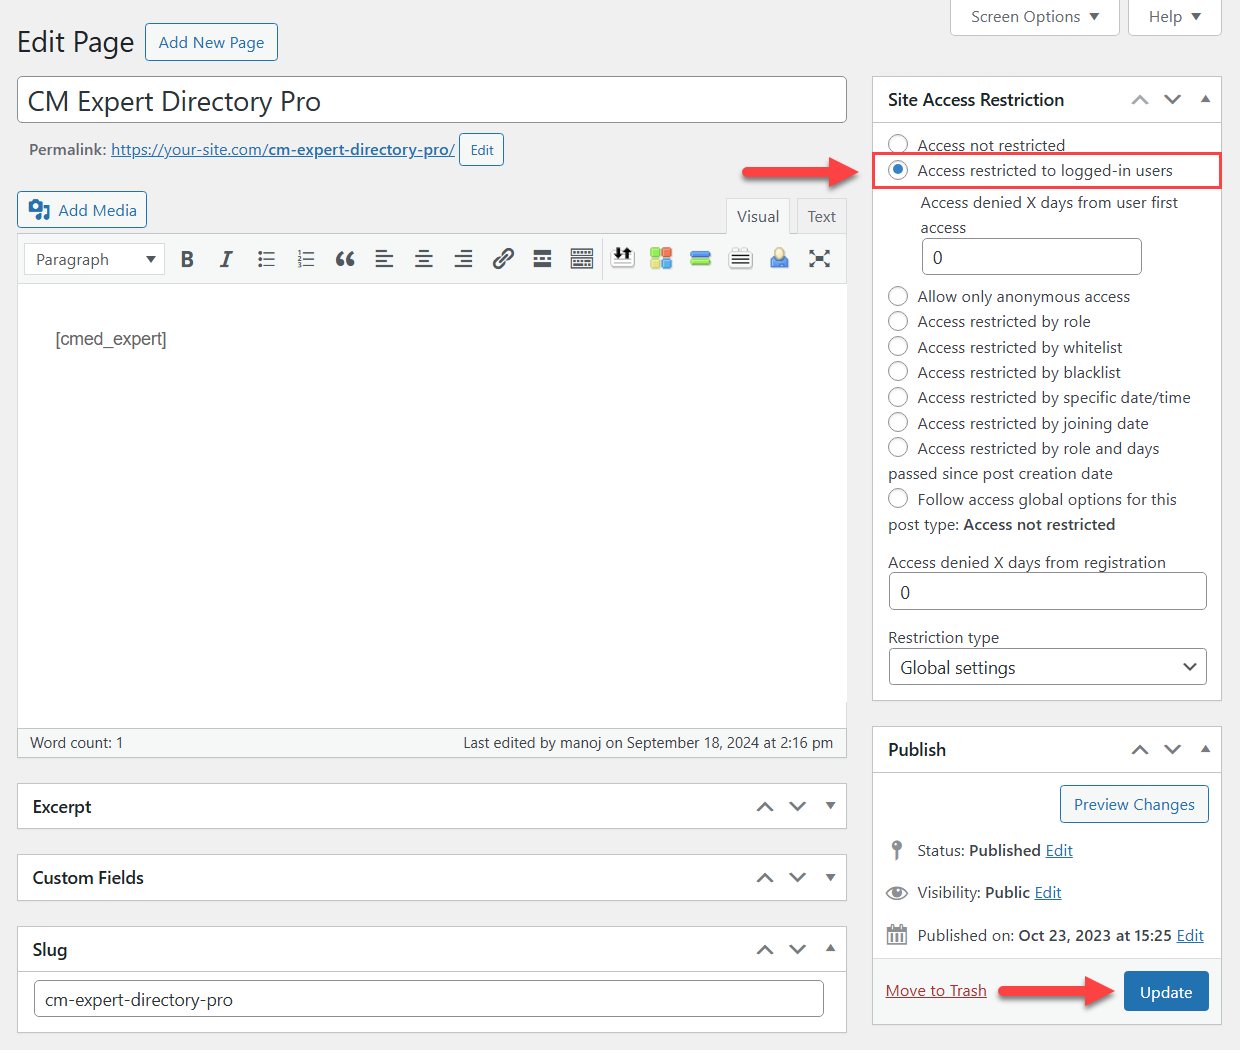The width and height of the screenshot is (1240, 1050).
Task: Edit the Published on date
Action: pyautogui.click(x=1190, y=935)
